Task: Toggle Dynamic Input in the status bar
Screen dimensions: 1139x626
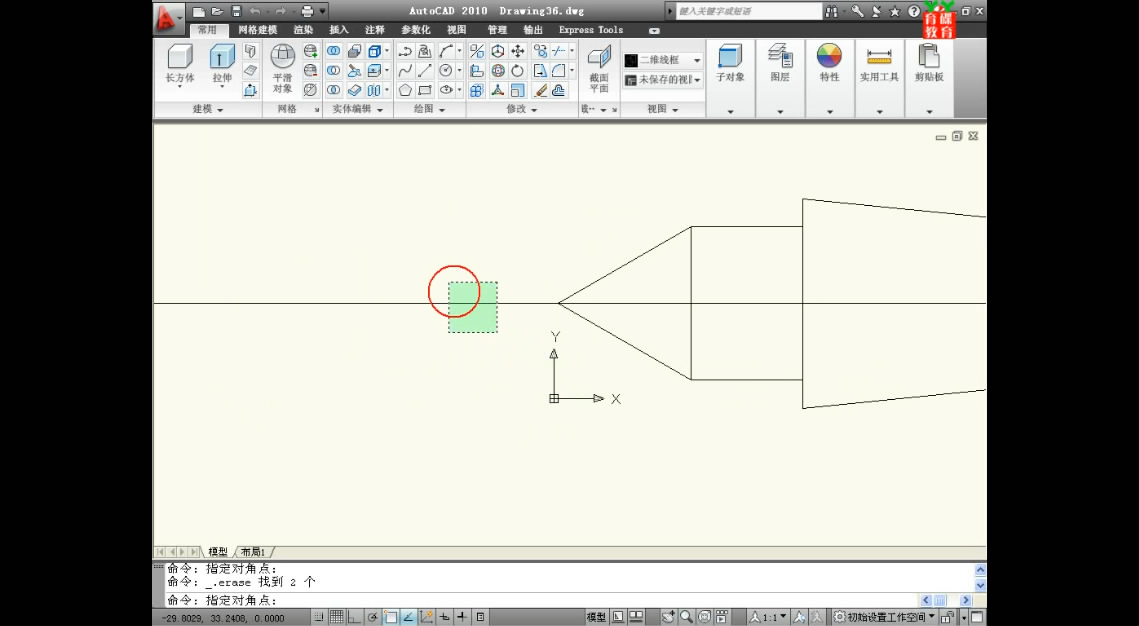Action: pyautogui.click(x=445, y=617)
